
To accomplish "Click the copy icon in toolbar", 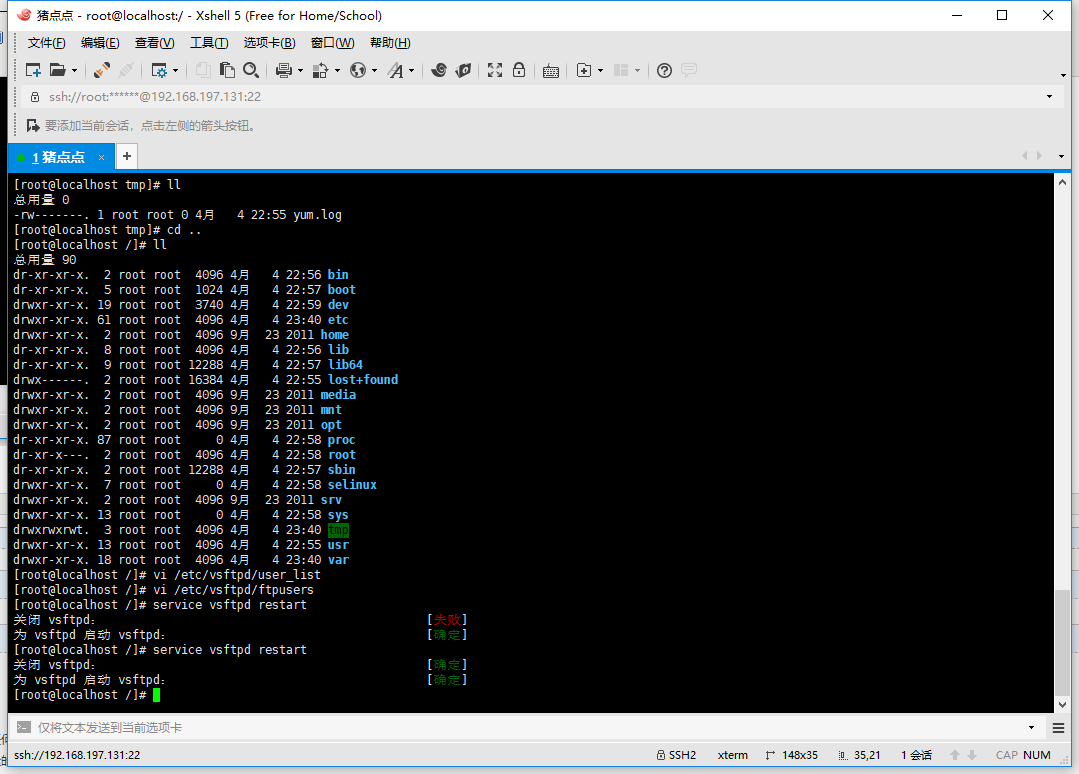I will [x=202, y=70].
